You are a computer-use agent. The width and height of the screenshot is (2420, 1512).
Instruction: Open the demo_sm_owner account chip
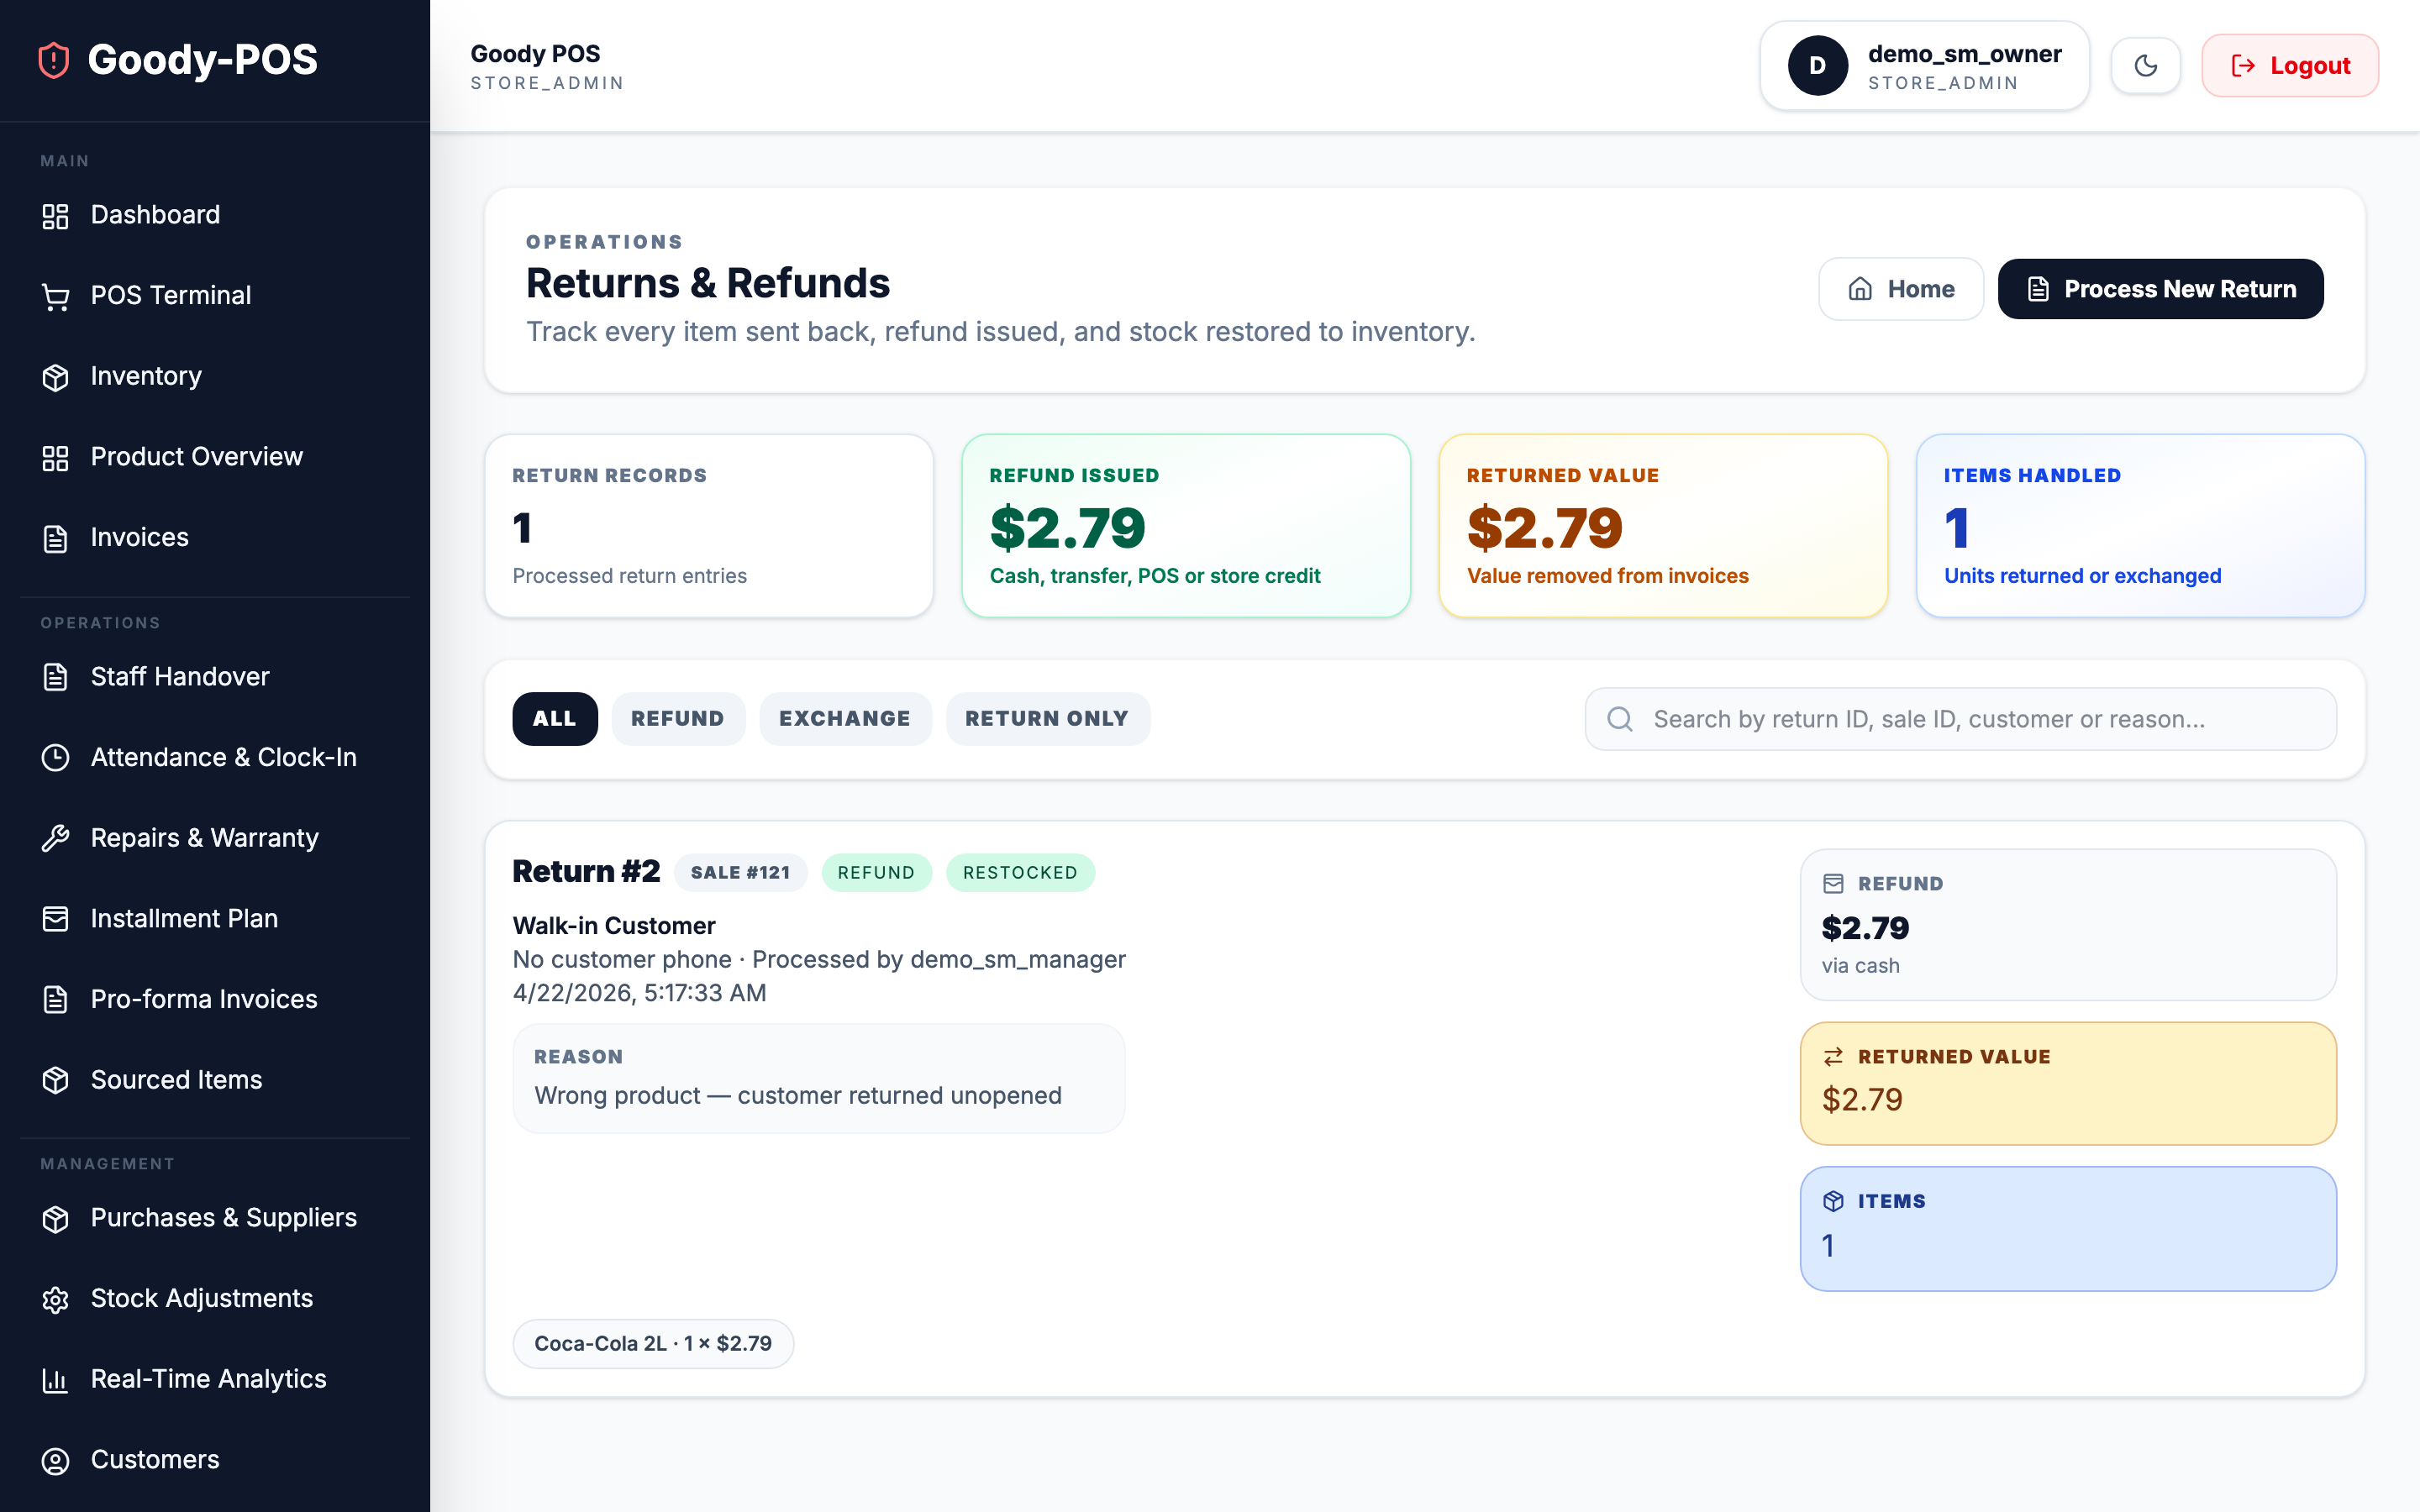pos(1923,65)
